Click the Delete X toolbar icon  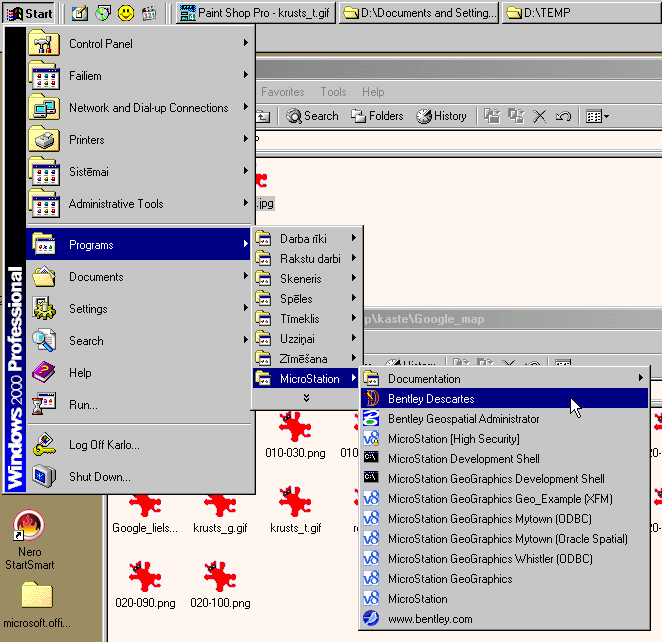pyautogui.click(x=539, y=116)
